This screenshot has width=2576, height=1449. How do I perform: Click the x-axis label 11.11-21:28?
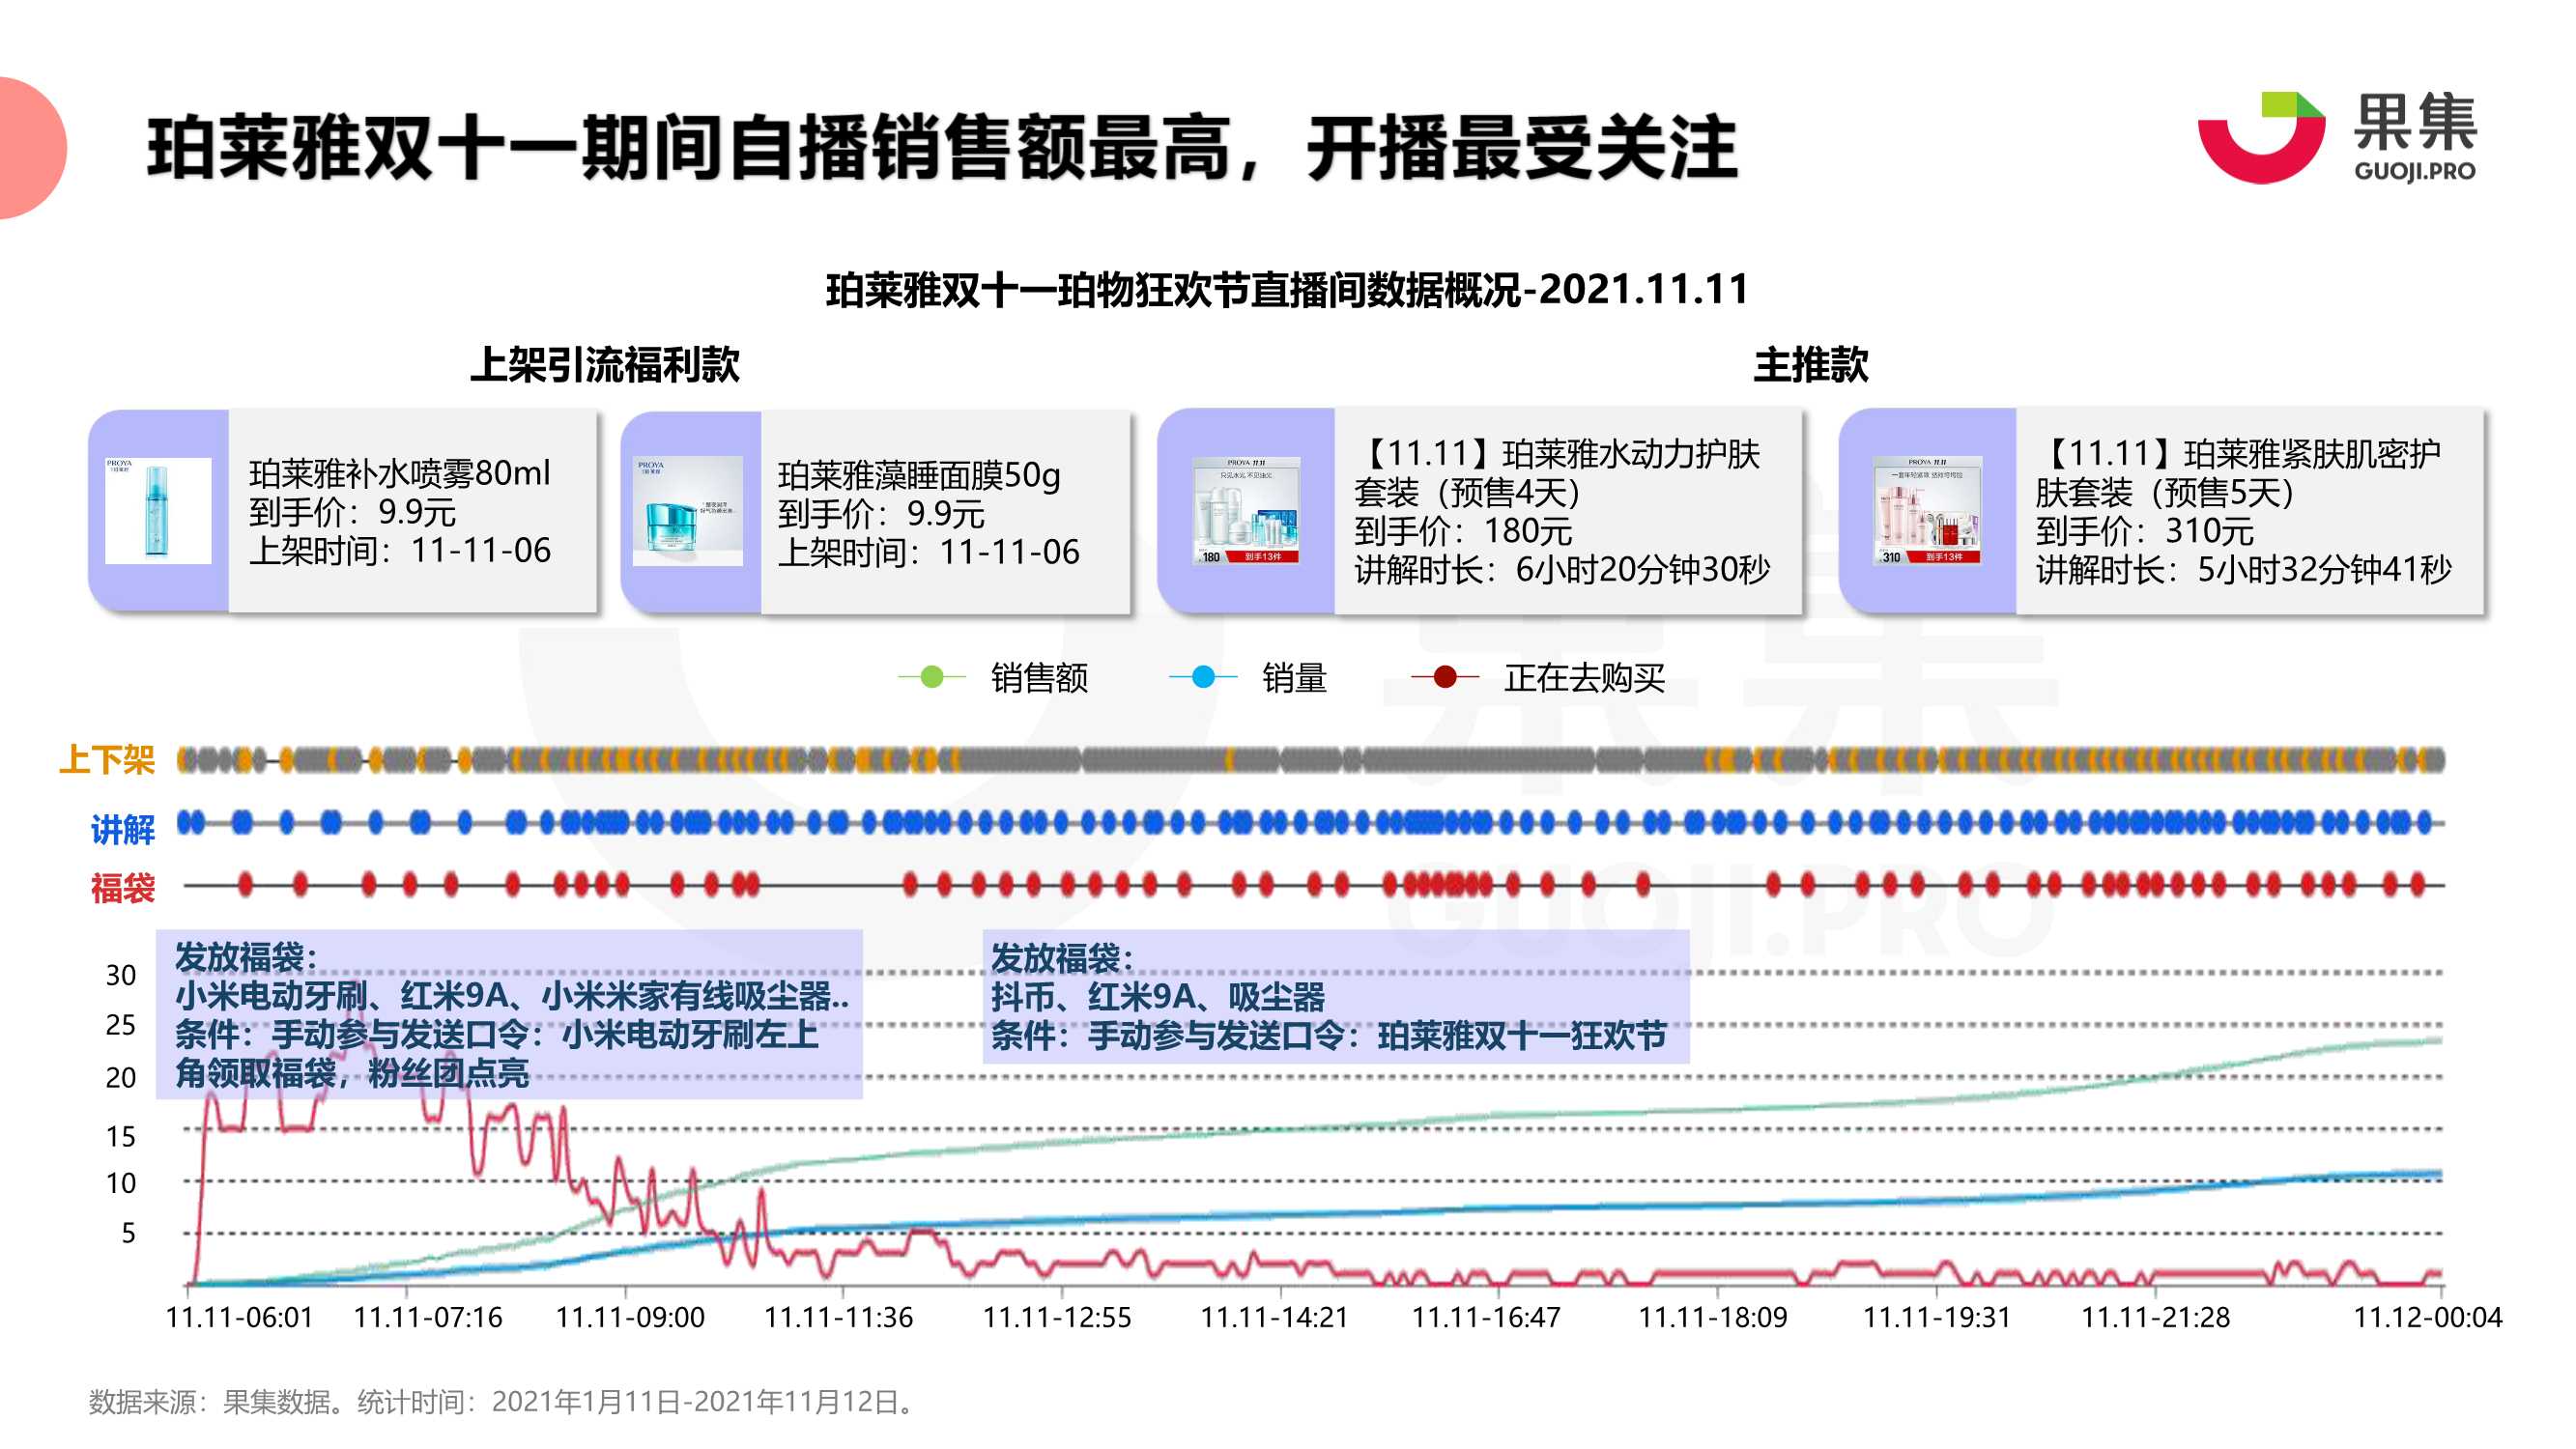[2156, 1317]
